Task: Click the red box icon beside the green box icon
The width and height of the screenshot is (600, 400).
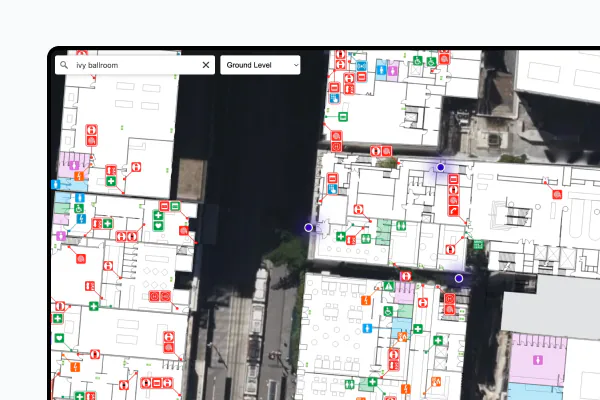Action: (164, 206)
